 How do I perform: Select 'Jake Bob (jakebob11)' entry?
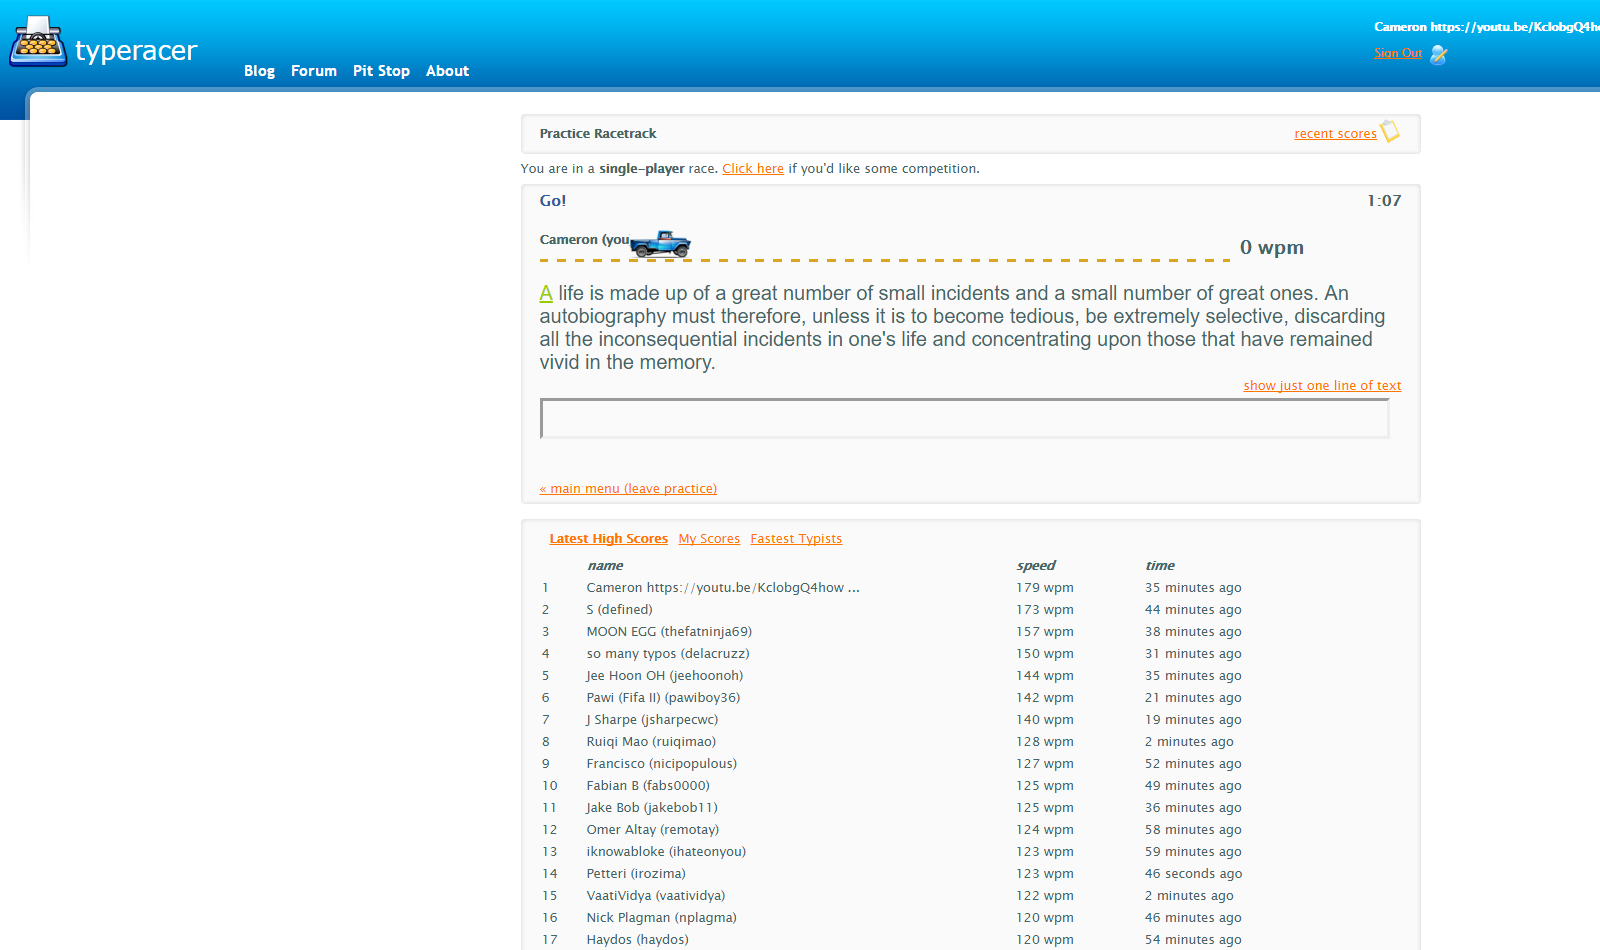pyautogui.click(x=652, y=808)
